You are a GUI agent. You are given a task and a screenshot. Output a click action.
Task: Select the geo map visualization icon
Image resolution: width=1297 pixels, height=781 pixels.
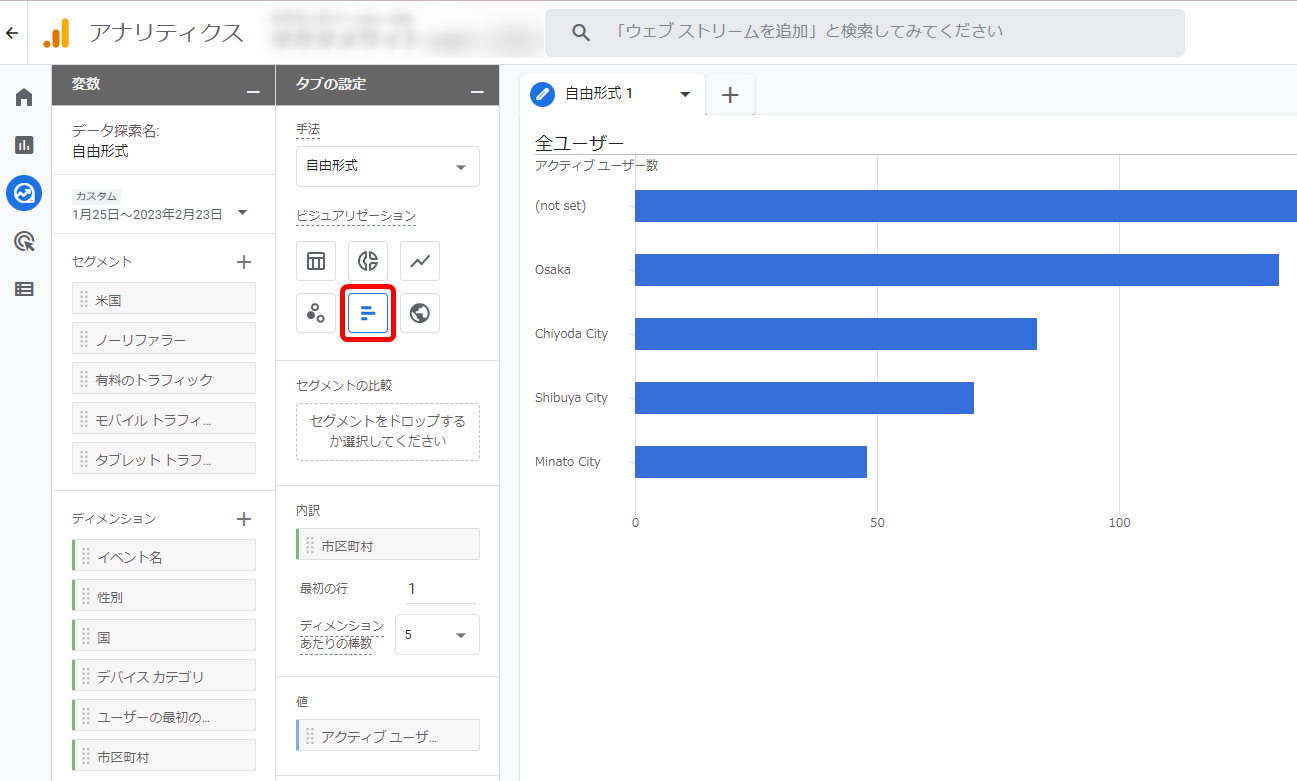420,313
